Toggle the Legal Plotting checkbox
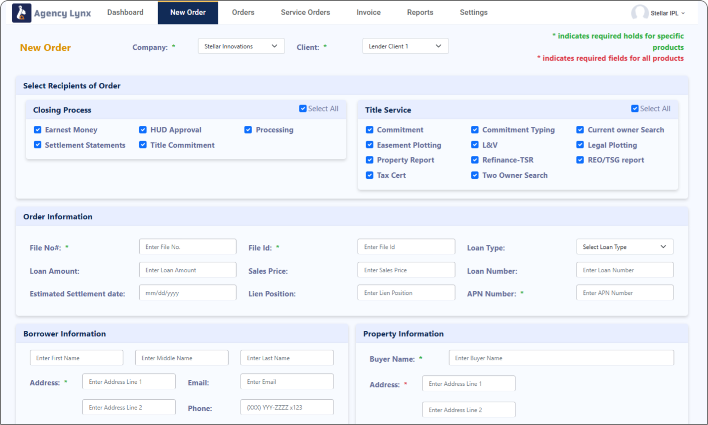The width and height of the screenshot is (708, 425). coord(580,145)
